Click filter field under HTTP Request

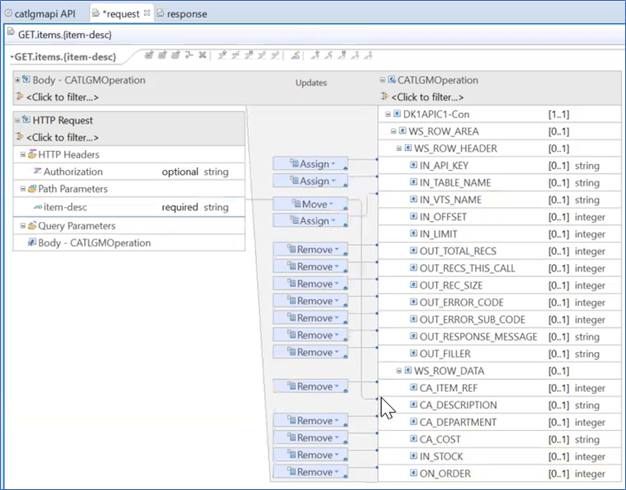(x=62, y=137)
